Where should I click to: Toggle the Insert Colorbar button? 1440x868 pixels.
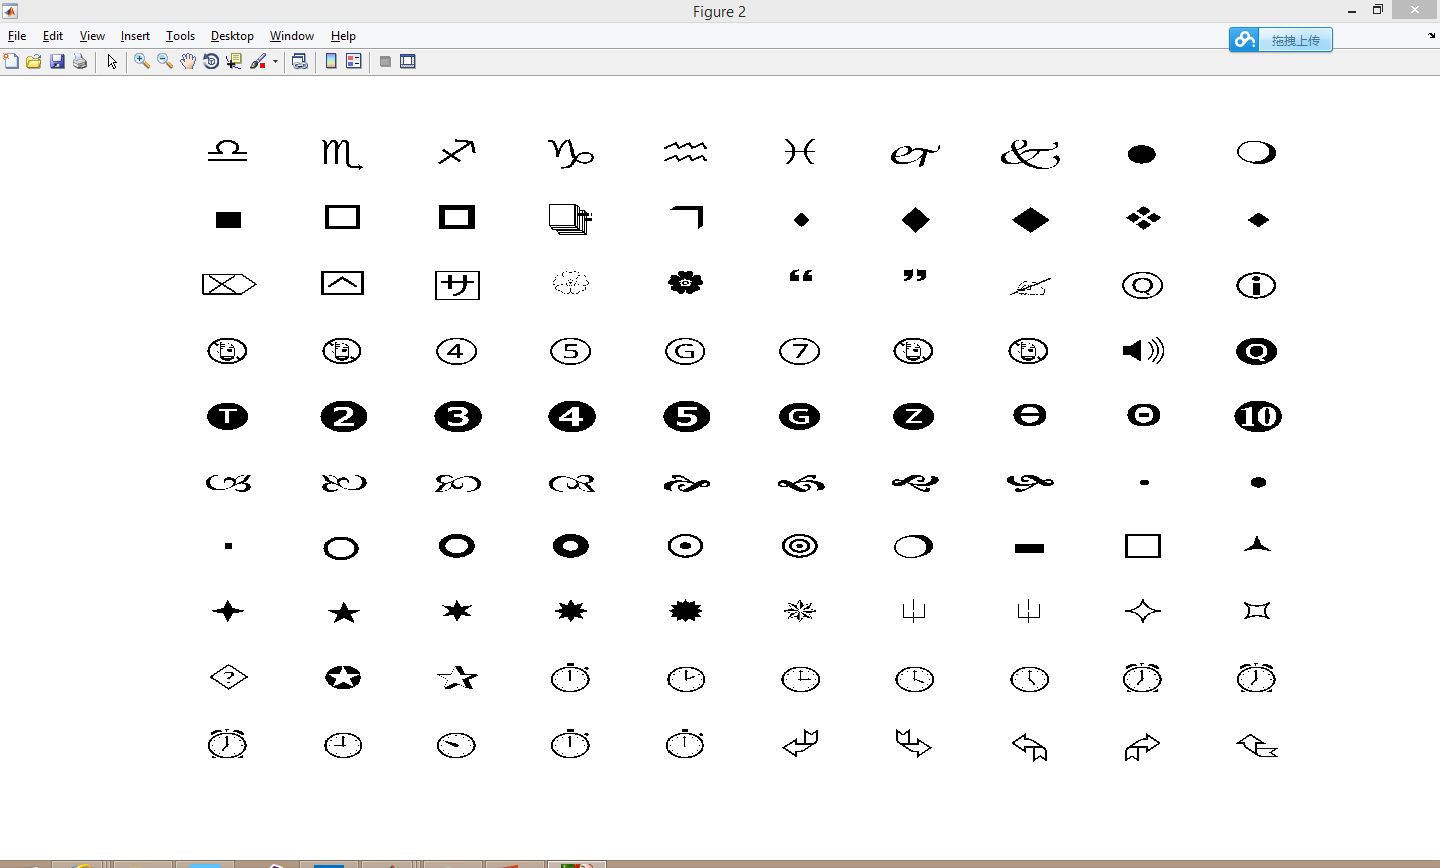pos(331,61)
